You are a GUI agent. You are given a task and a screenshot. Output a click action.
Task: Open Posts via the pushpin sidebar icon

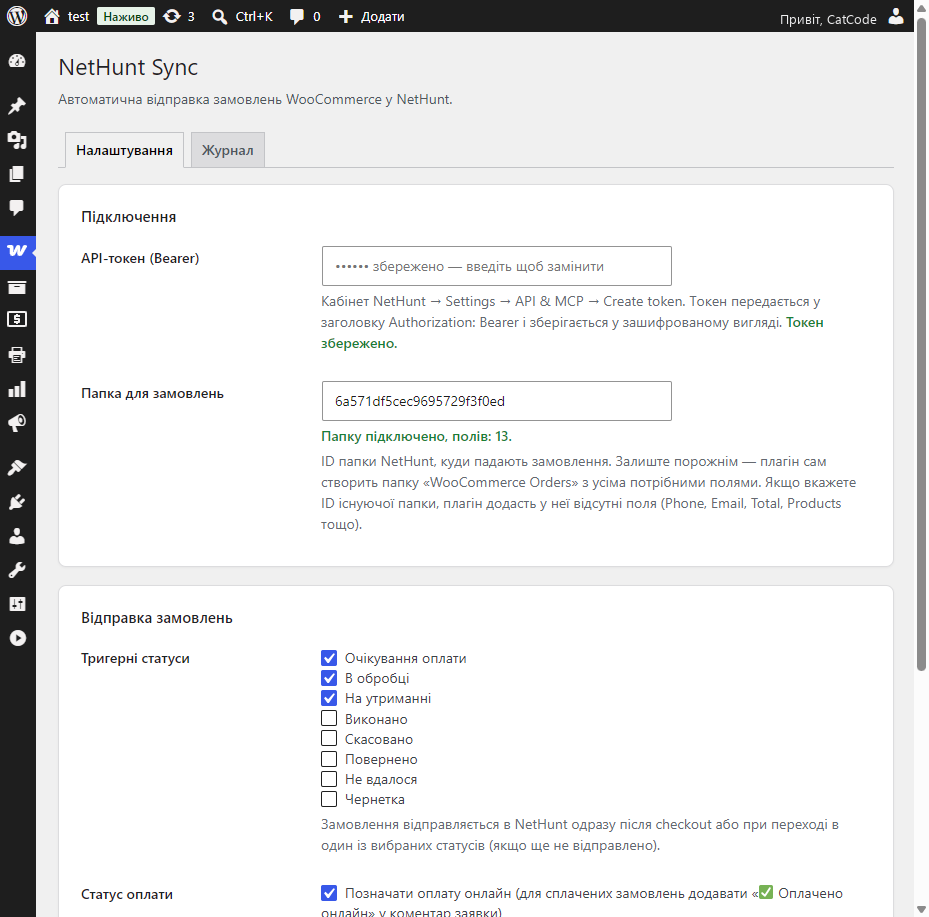click(17, 105)
